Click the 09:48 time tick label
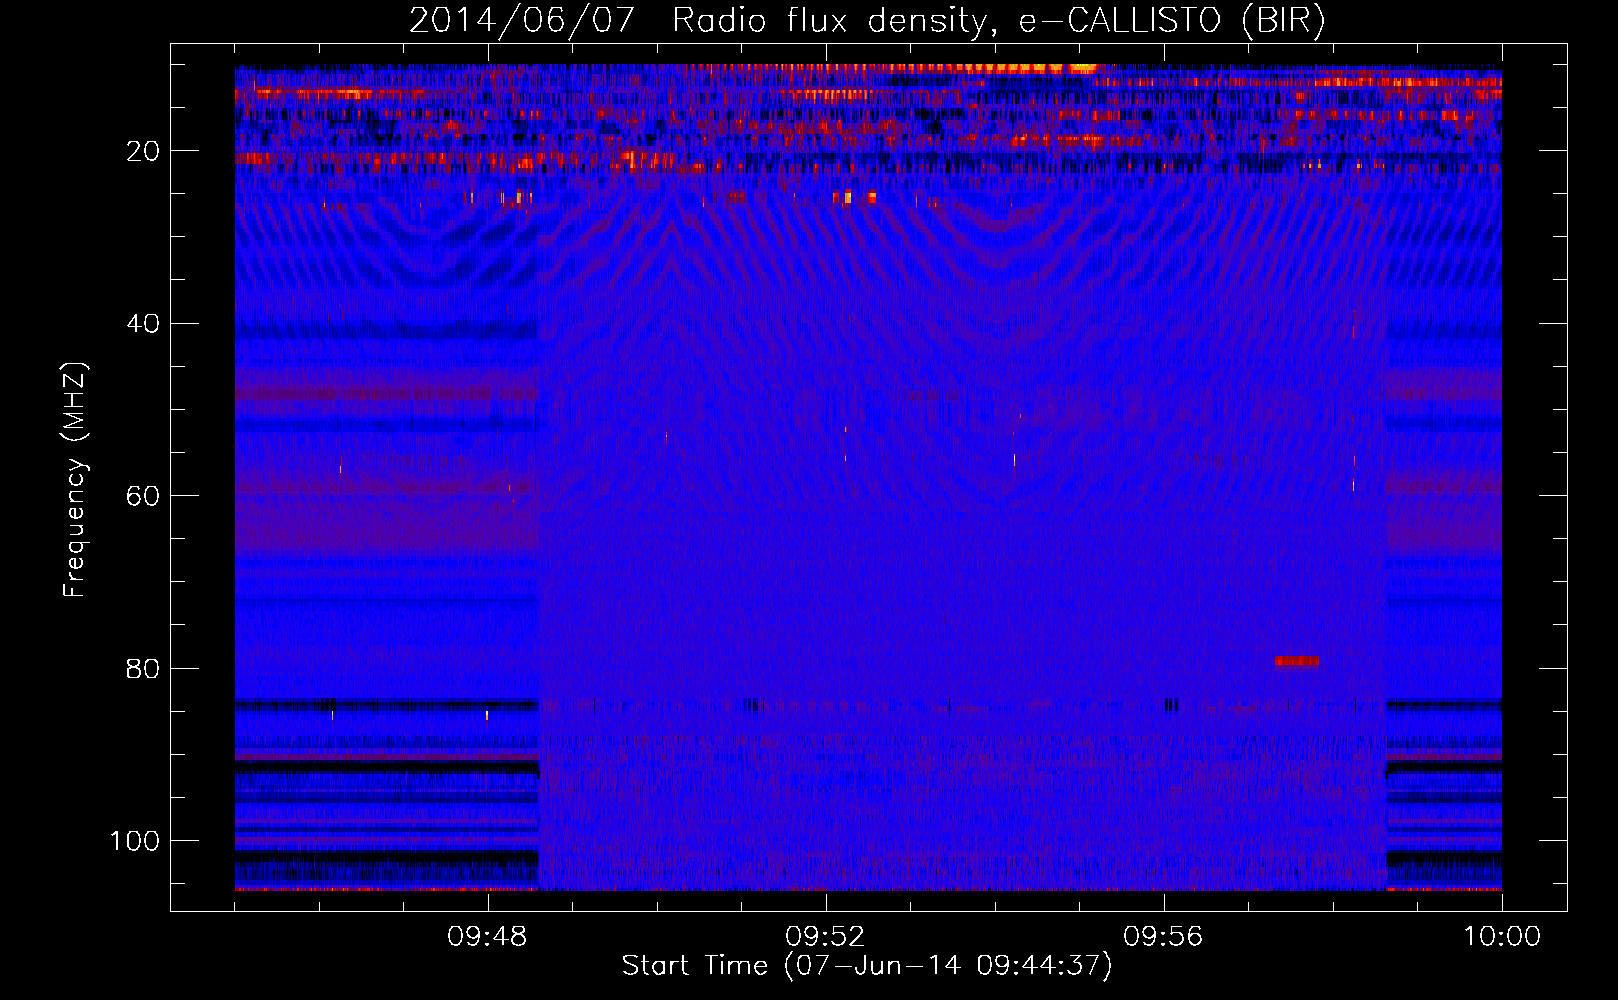This screenshot has height=1000, width=1618. point(487,937)
